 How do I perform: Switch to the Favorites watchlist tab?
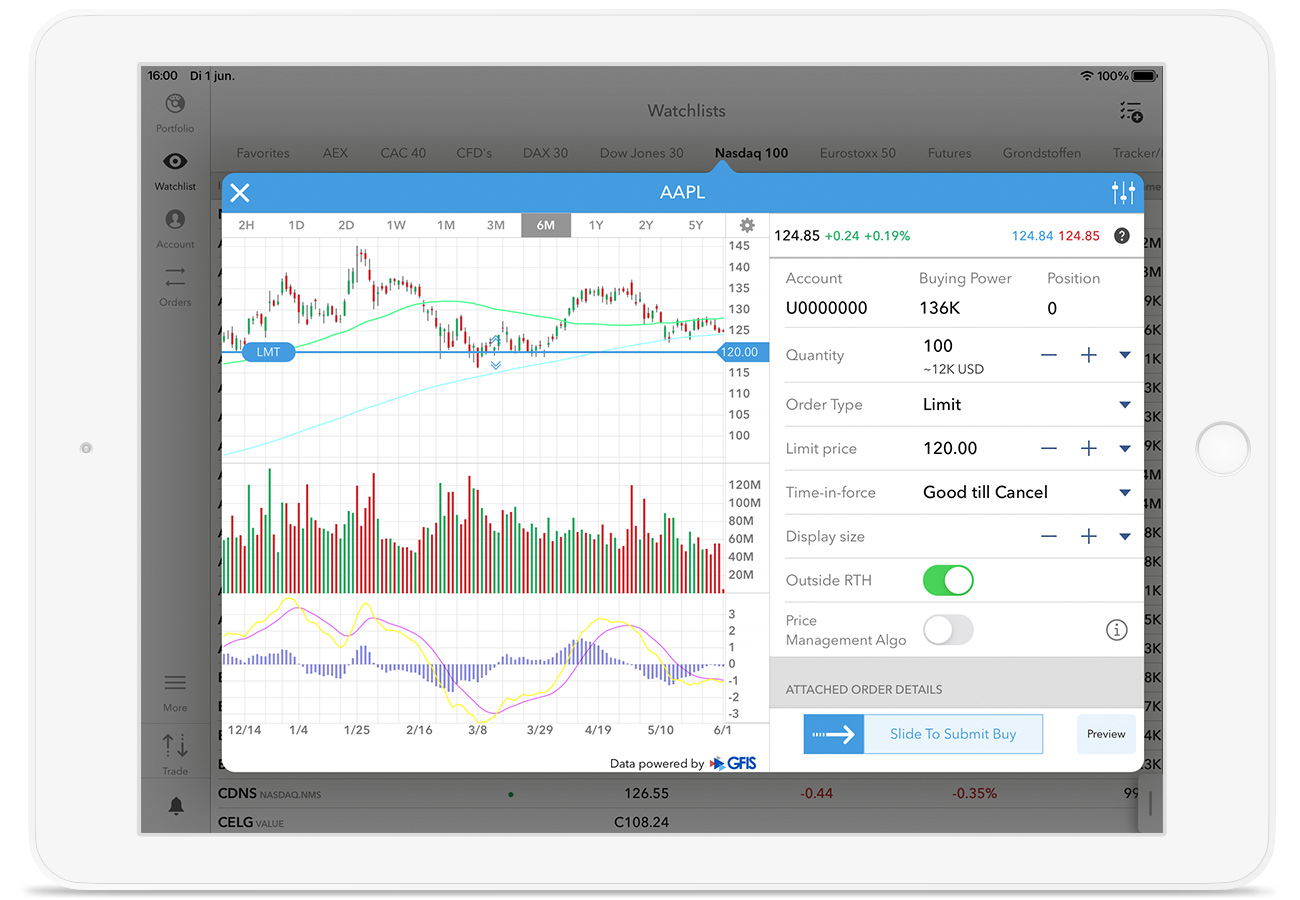[x=263, y=153]
